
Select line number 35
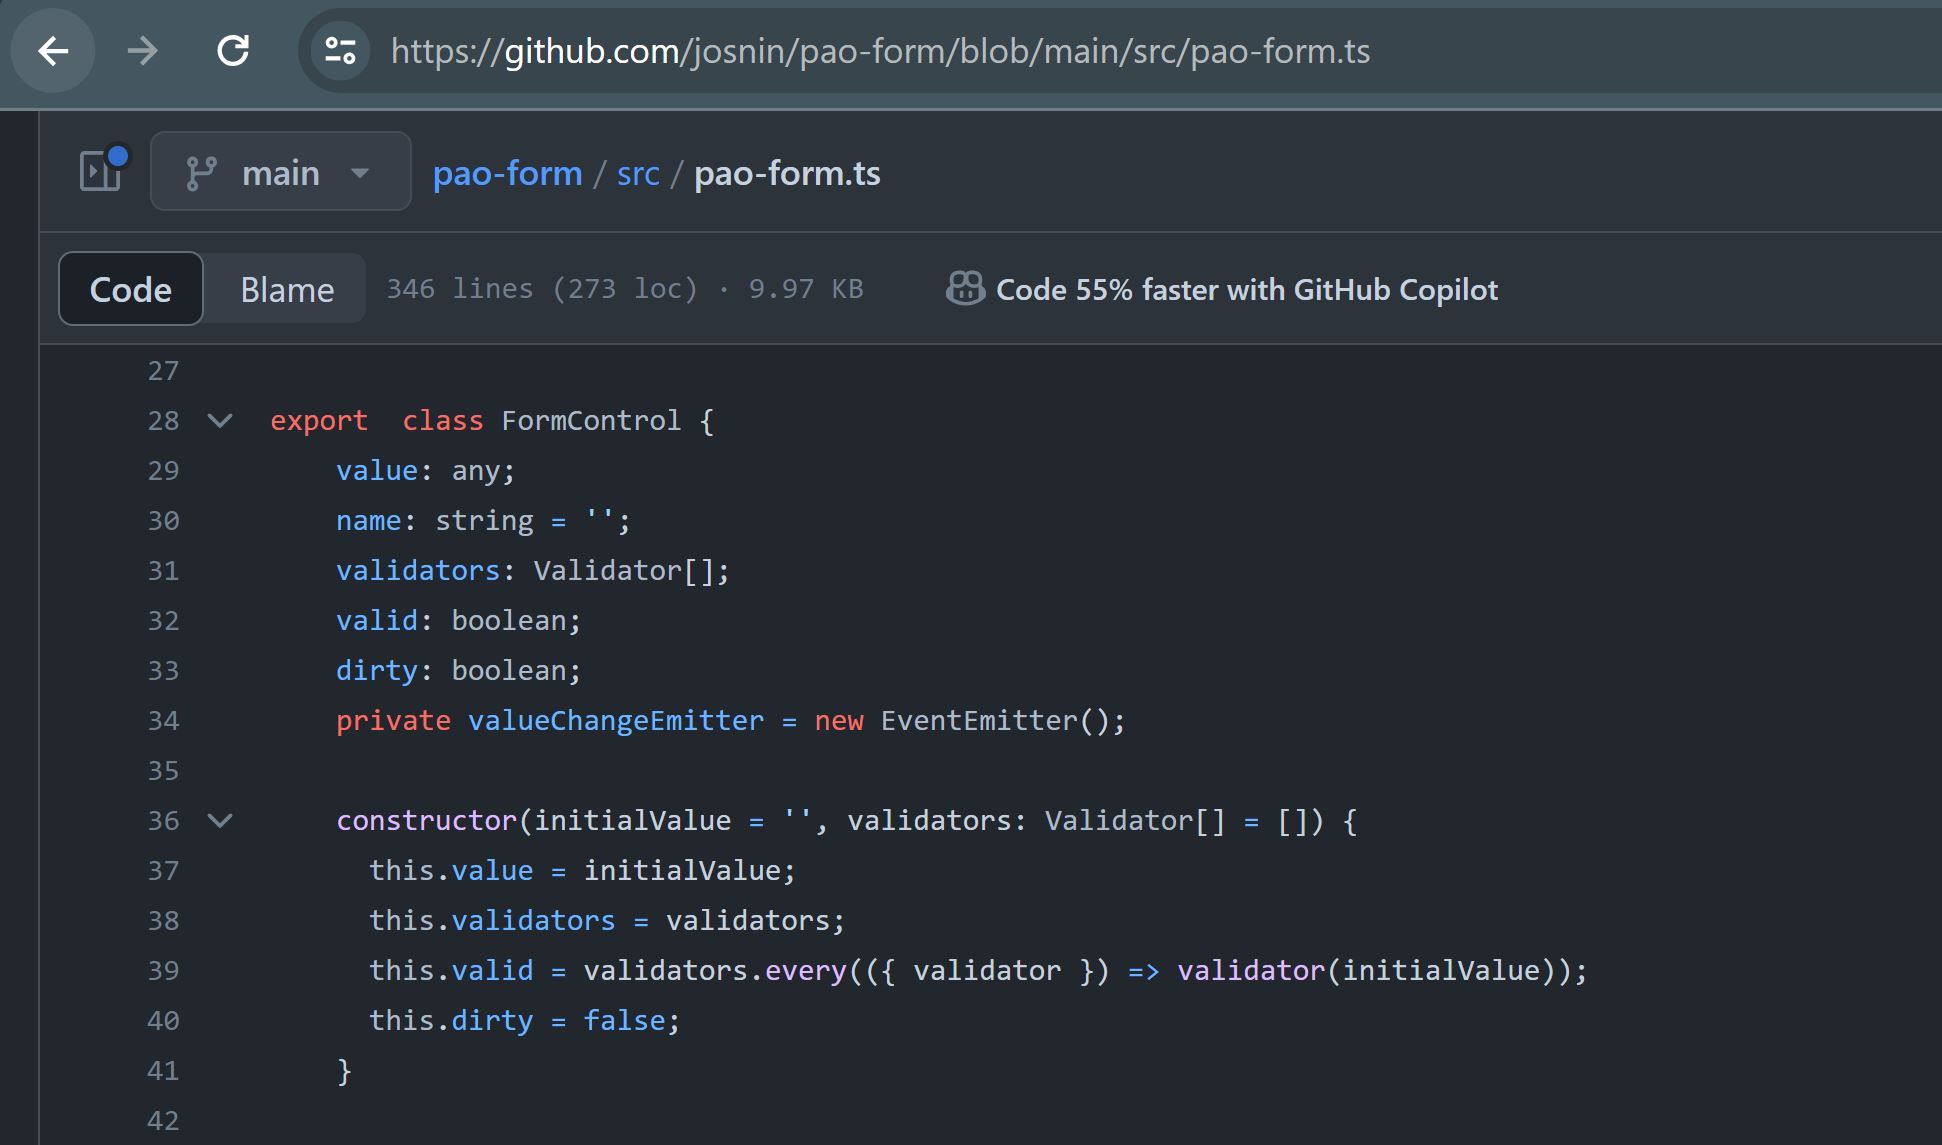(164, 771)
